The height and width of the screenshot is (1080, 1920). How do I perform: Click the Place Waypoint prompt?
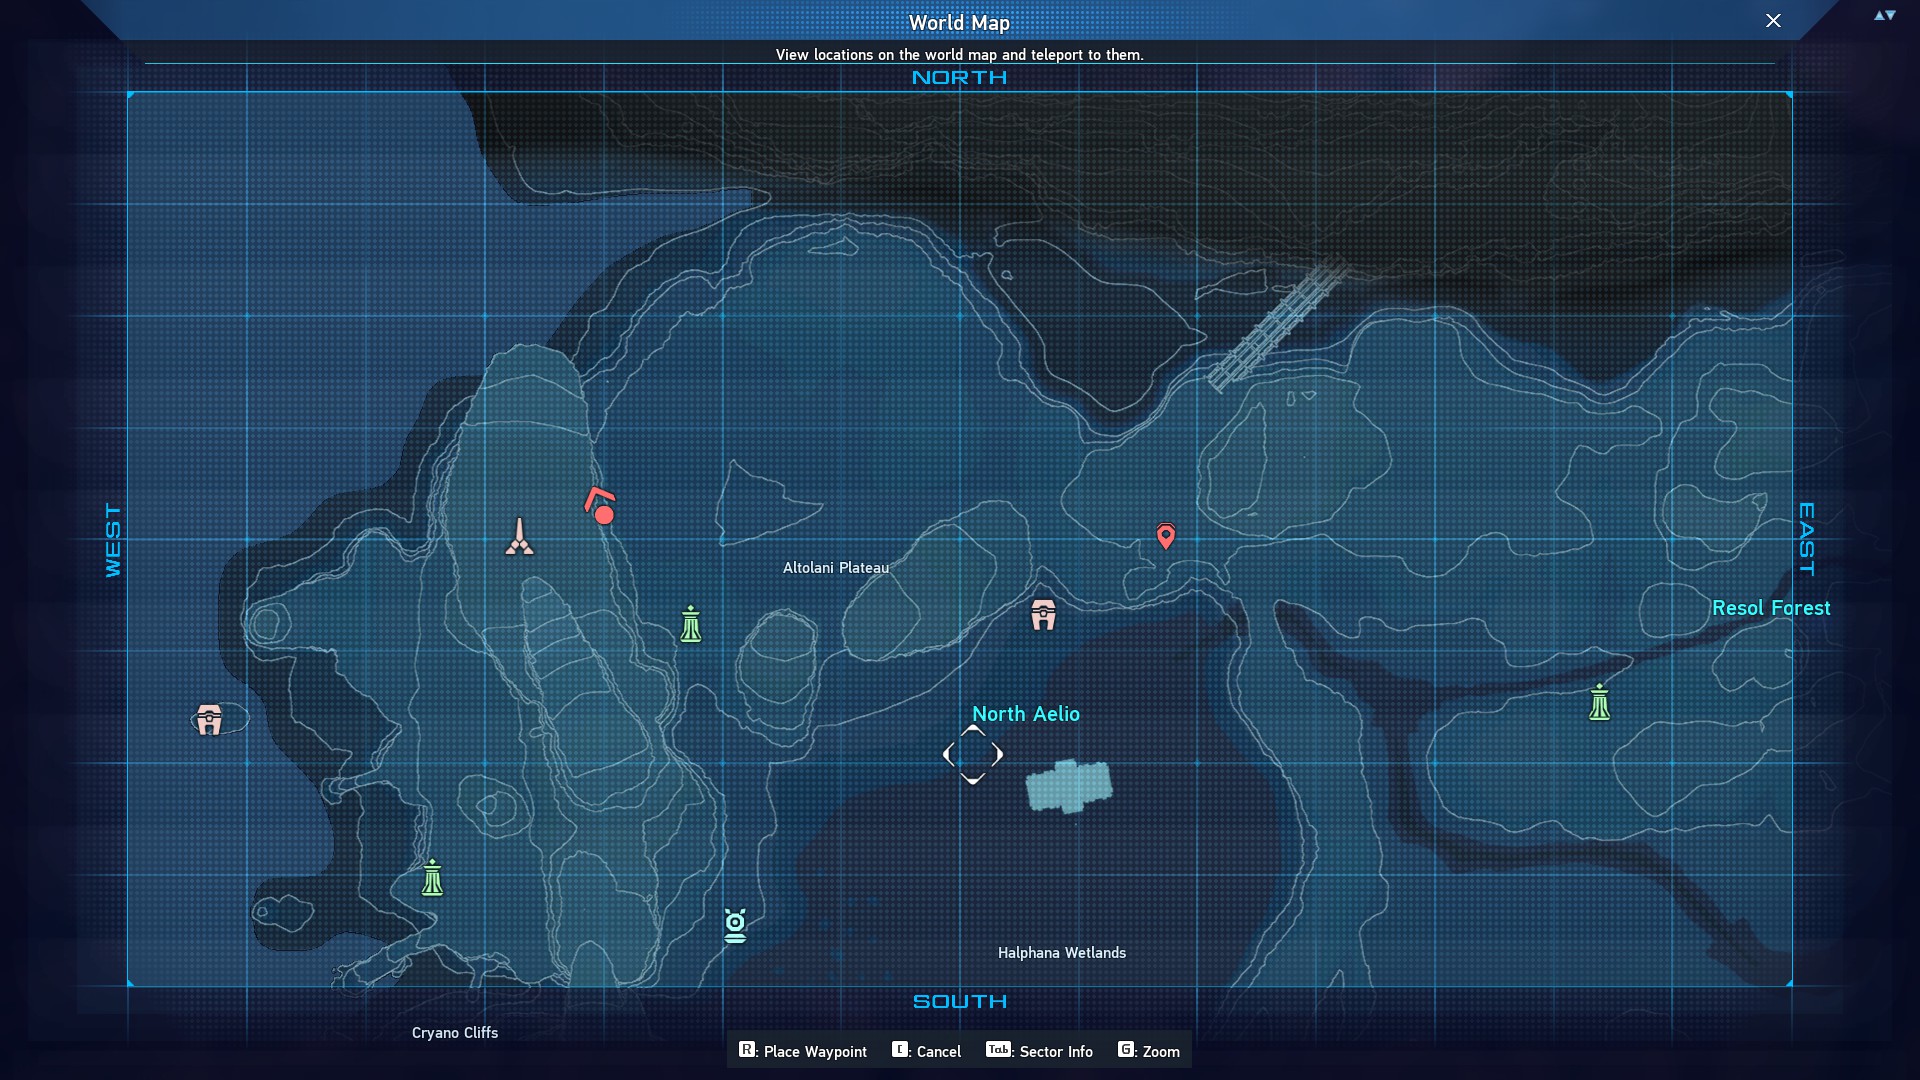[803, 1051]
